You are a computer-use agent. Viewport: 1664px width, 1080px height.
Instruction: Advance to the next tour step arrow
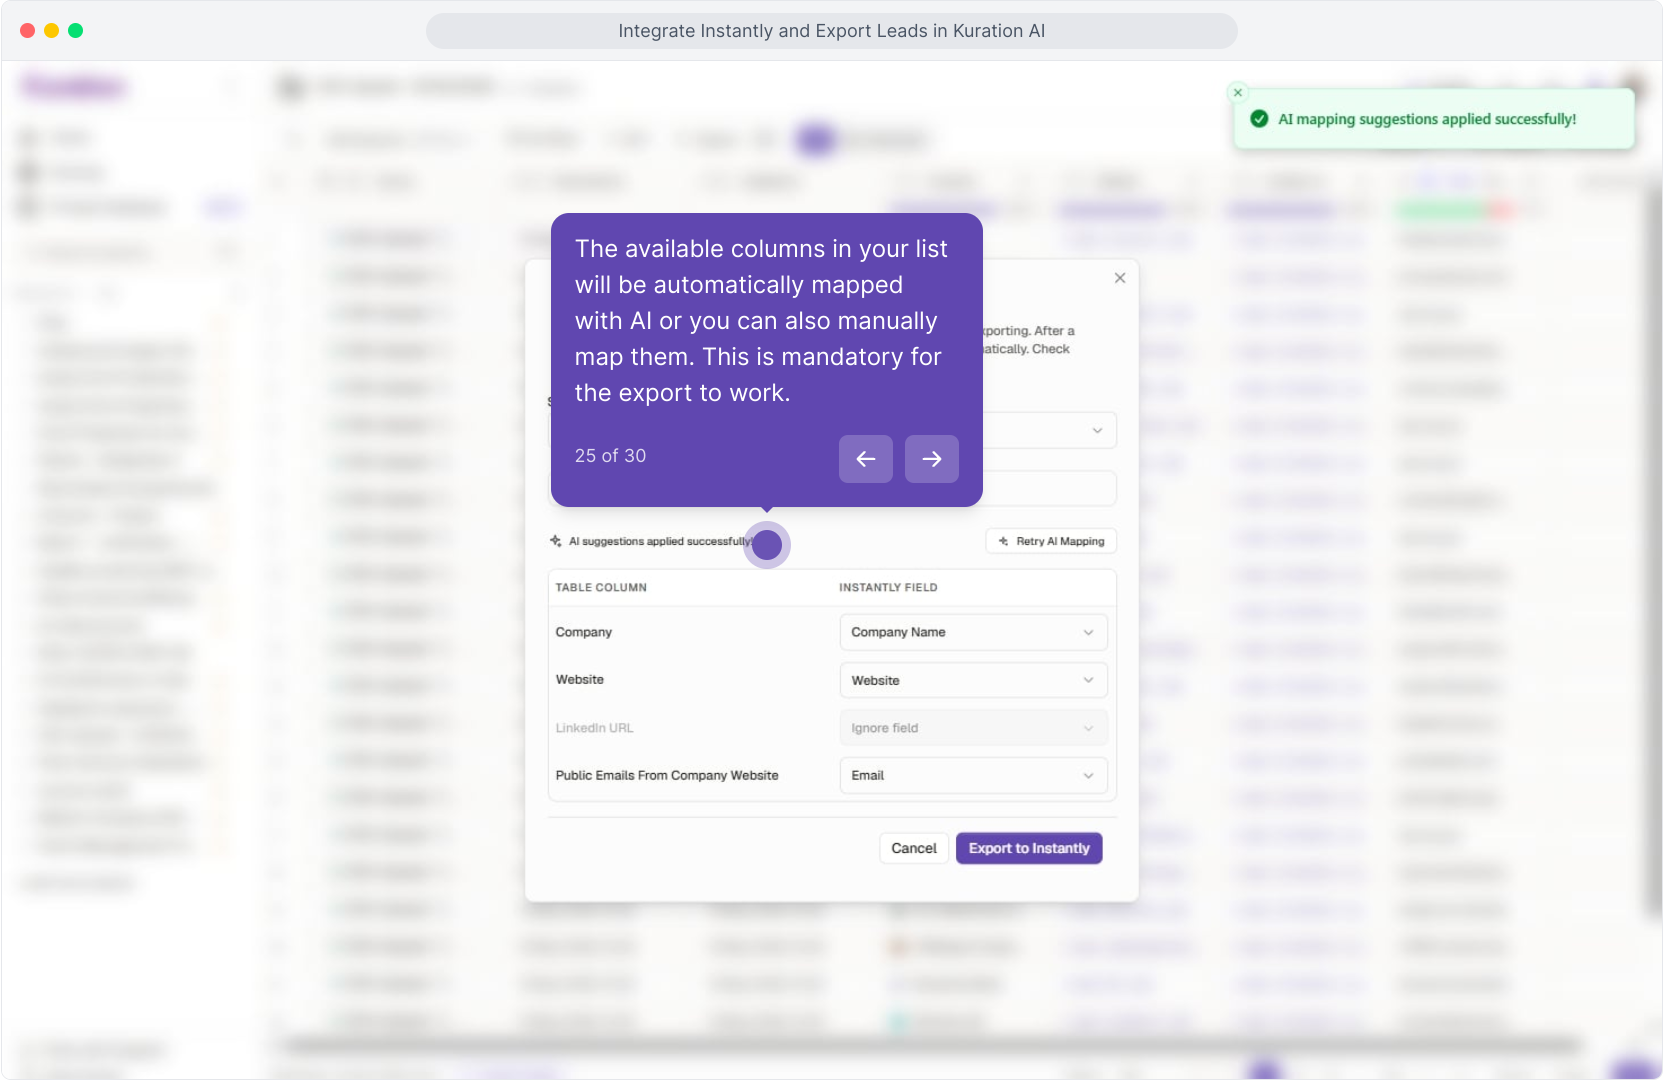pos(931,459)
